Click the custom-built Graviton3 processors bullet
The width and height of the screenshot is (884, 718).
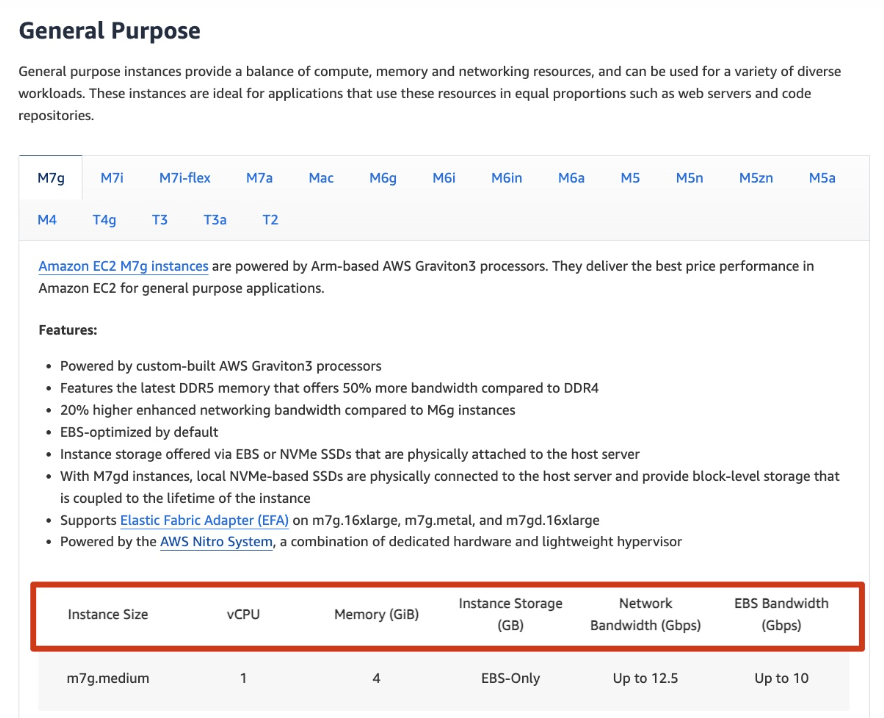tap(220, 366)
